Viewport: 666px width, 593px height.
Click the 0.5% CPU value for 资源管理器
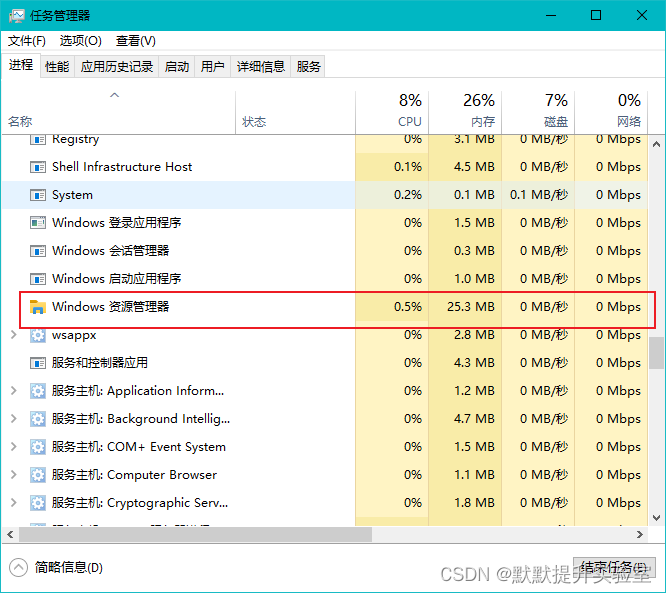click(x=408, y=306)
